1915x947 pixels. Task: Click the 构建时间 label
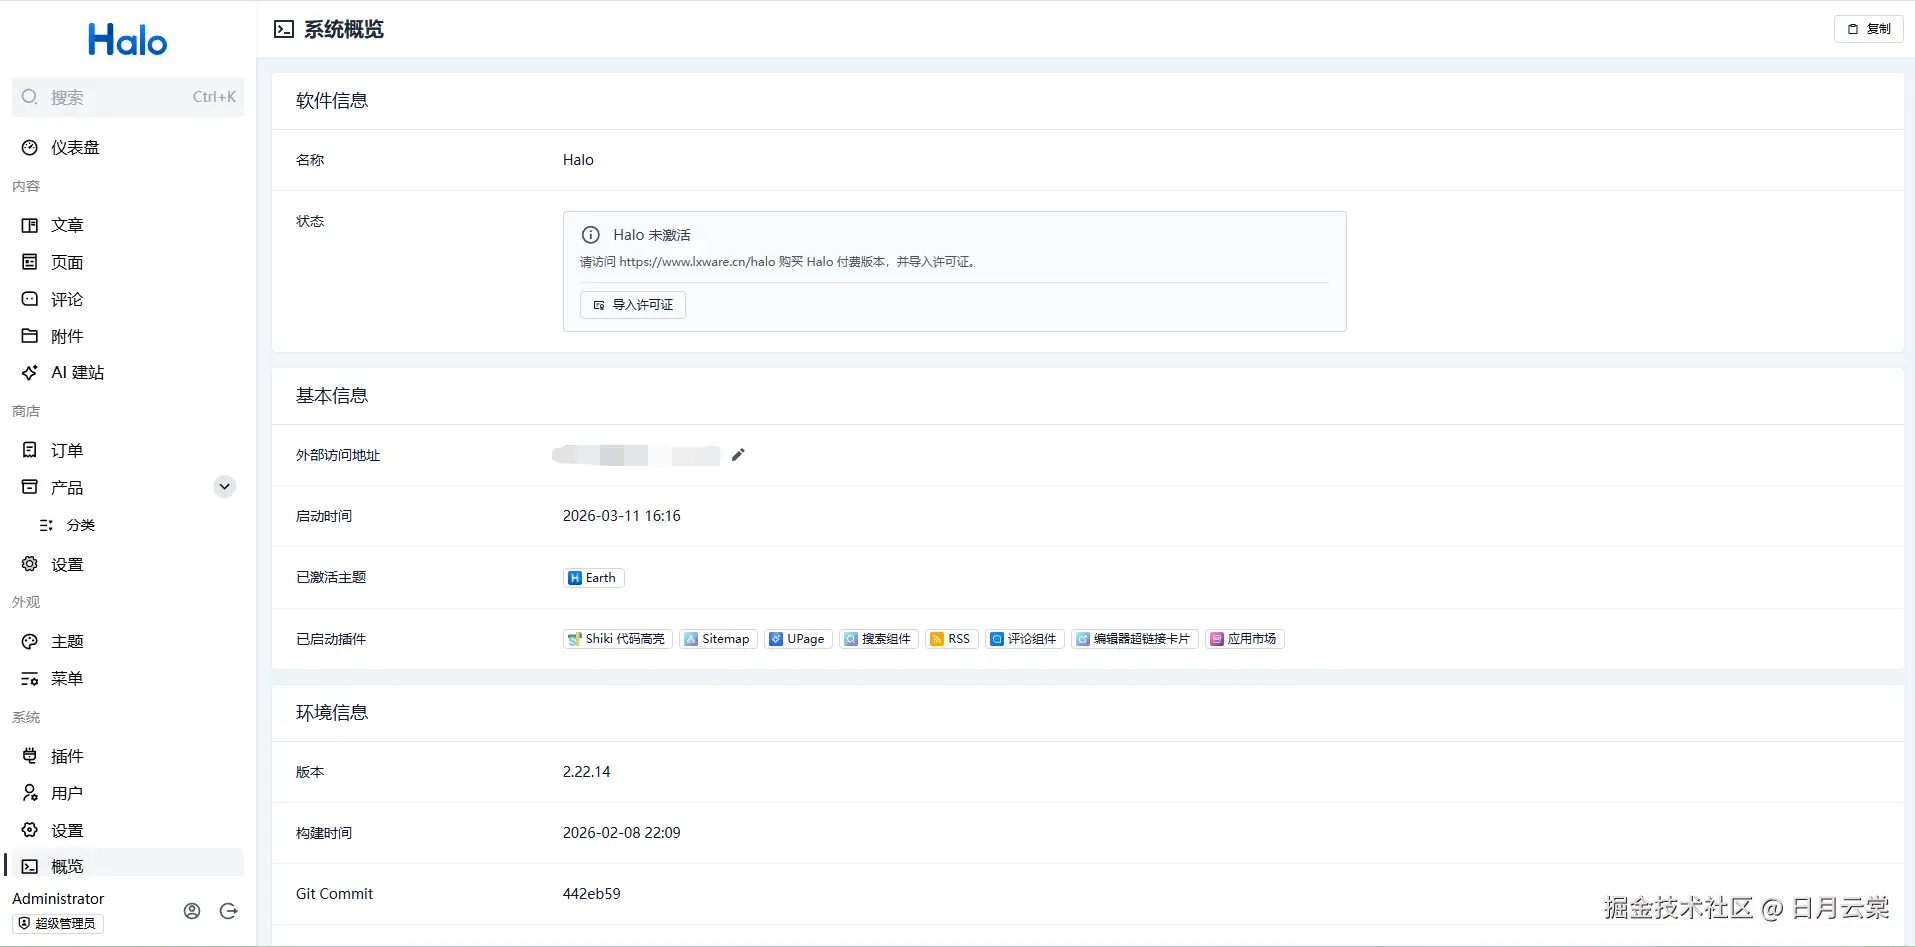(324, 833)
